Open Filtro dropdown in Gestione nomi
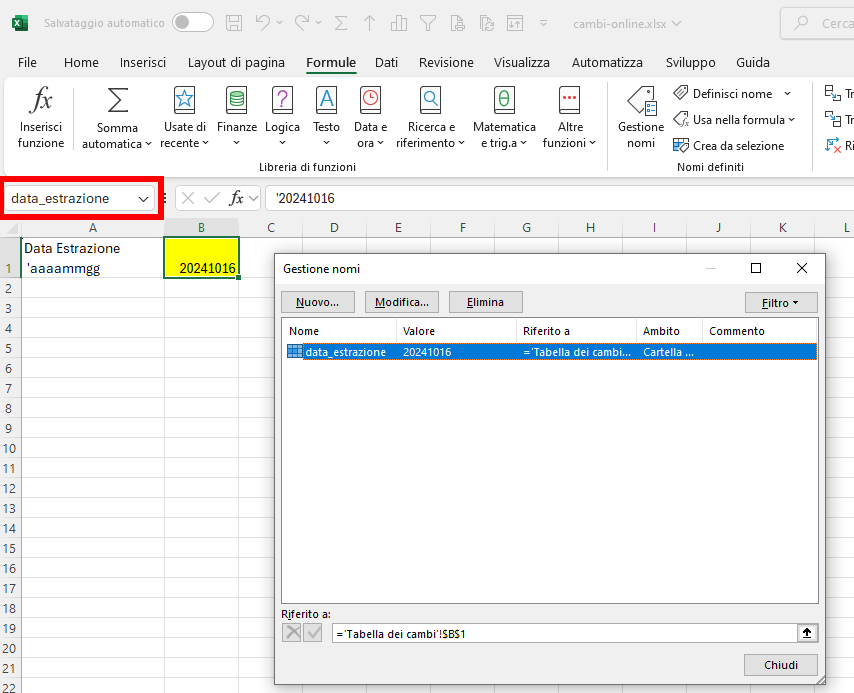 781,302
